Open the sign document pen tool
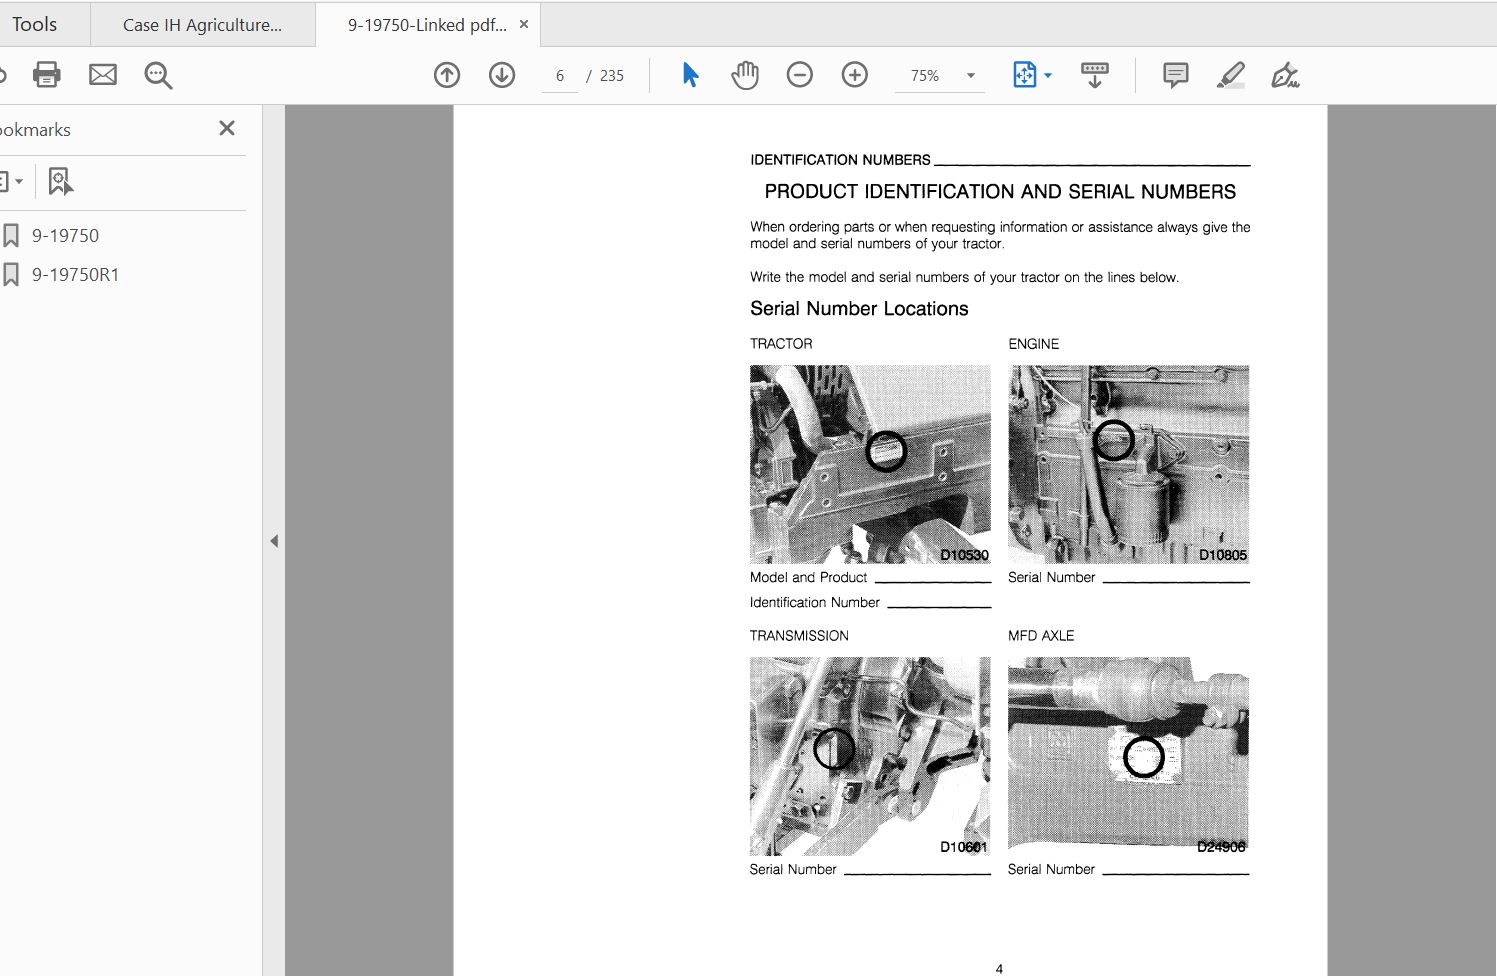 point(1285,75)
